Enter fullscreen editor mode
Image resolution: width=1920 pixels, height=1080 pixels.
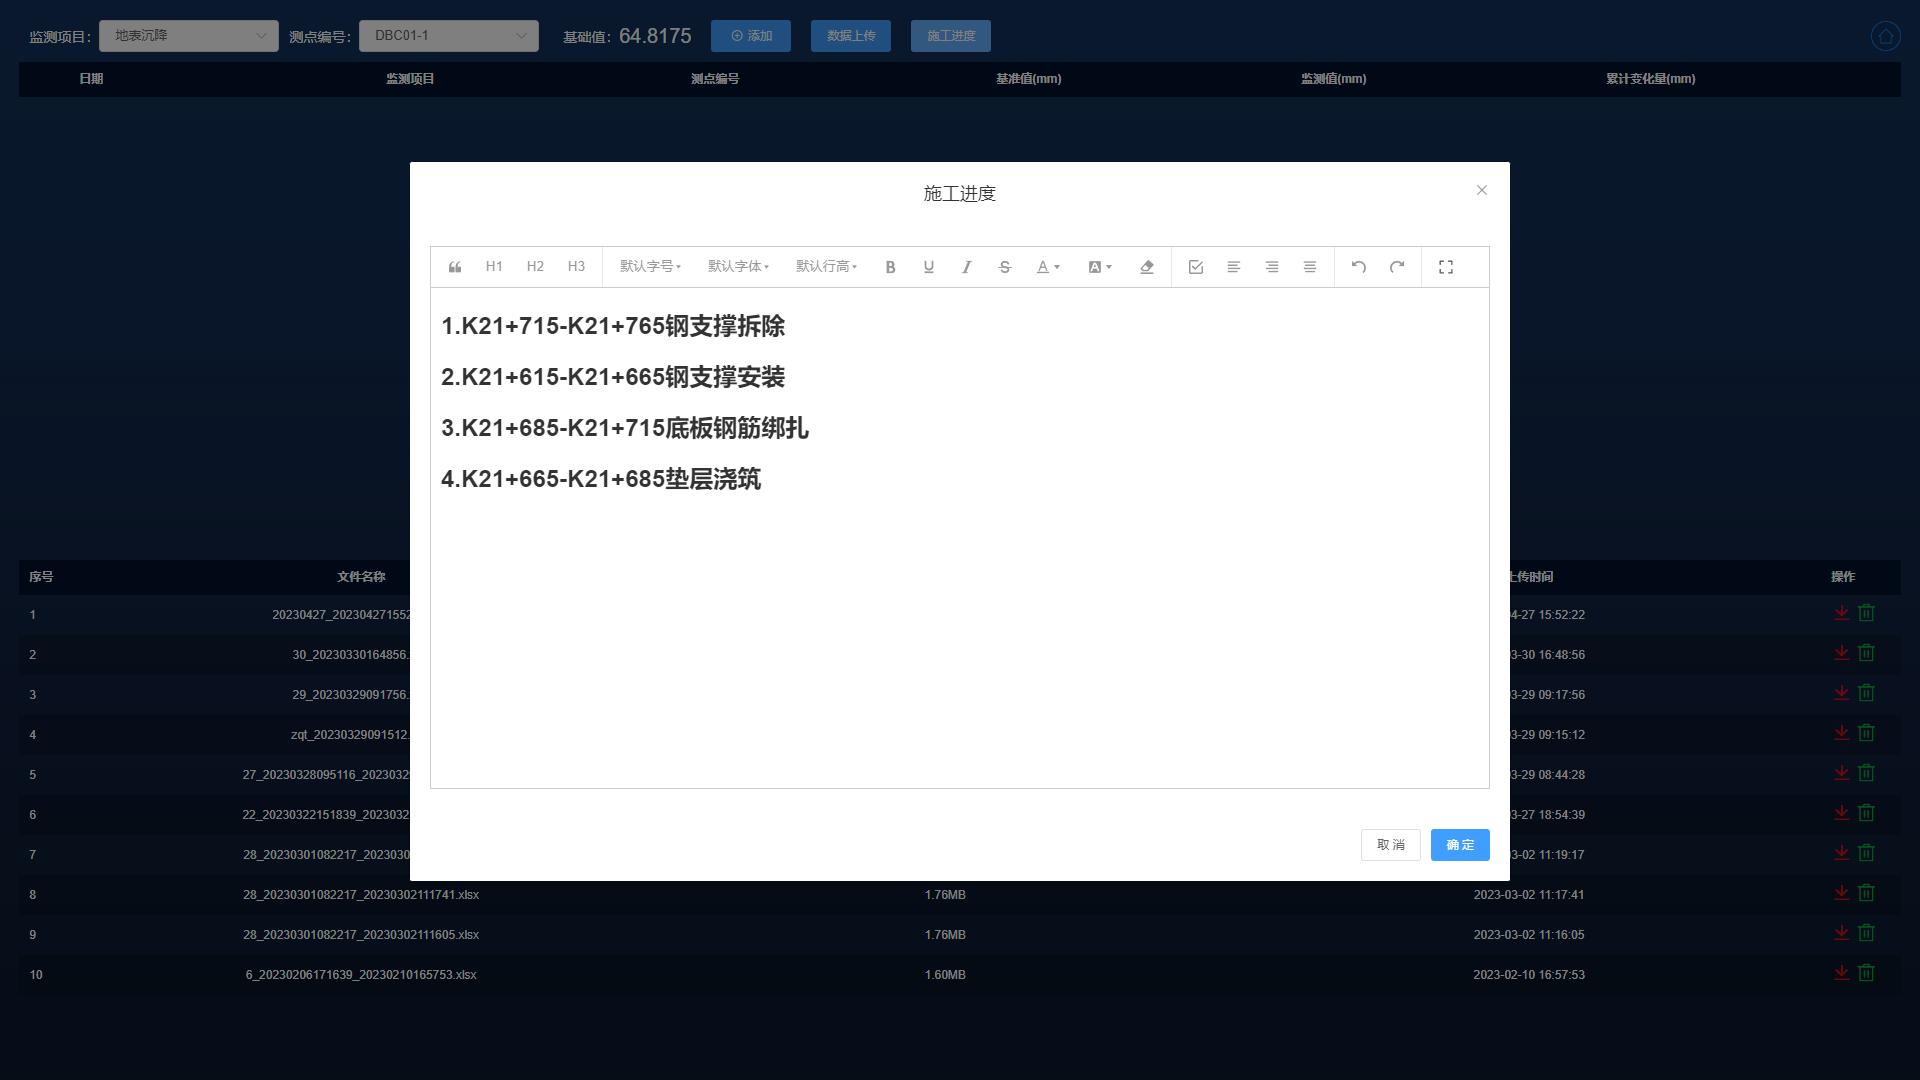[1445, 267]
